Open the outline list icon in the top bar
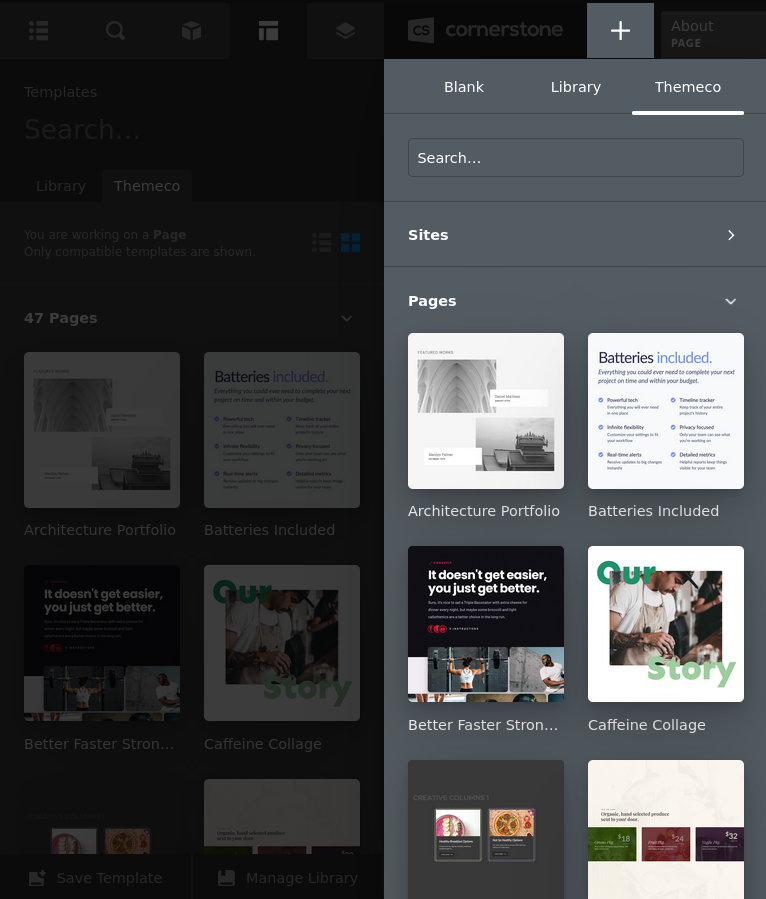The image size is (766, 899). point(38,30)
